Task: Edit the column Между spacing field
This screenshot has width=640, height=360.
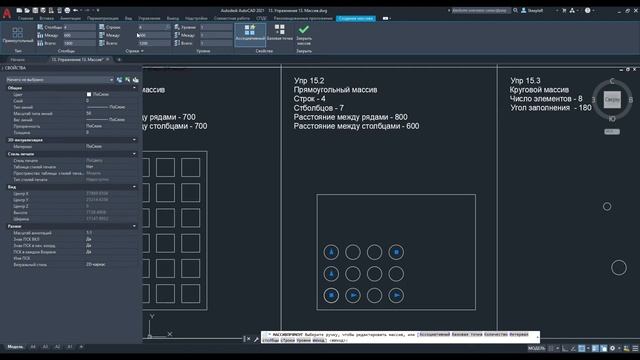Action: point(79,36)
